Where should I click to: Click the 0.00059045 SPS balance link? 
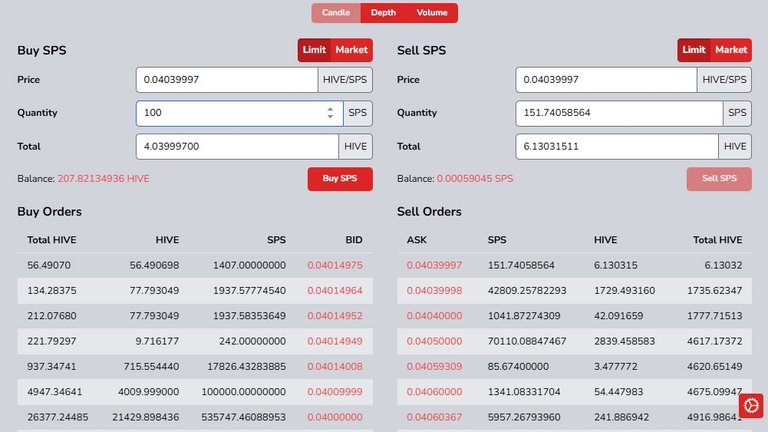pos(475,179)
